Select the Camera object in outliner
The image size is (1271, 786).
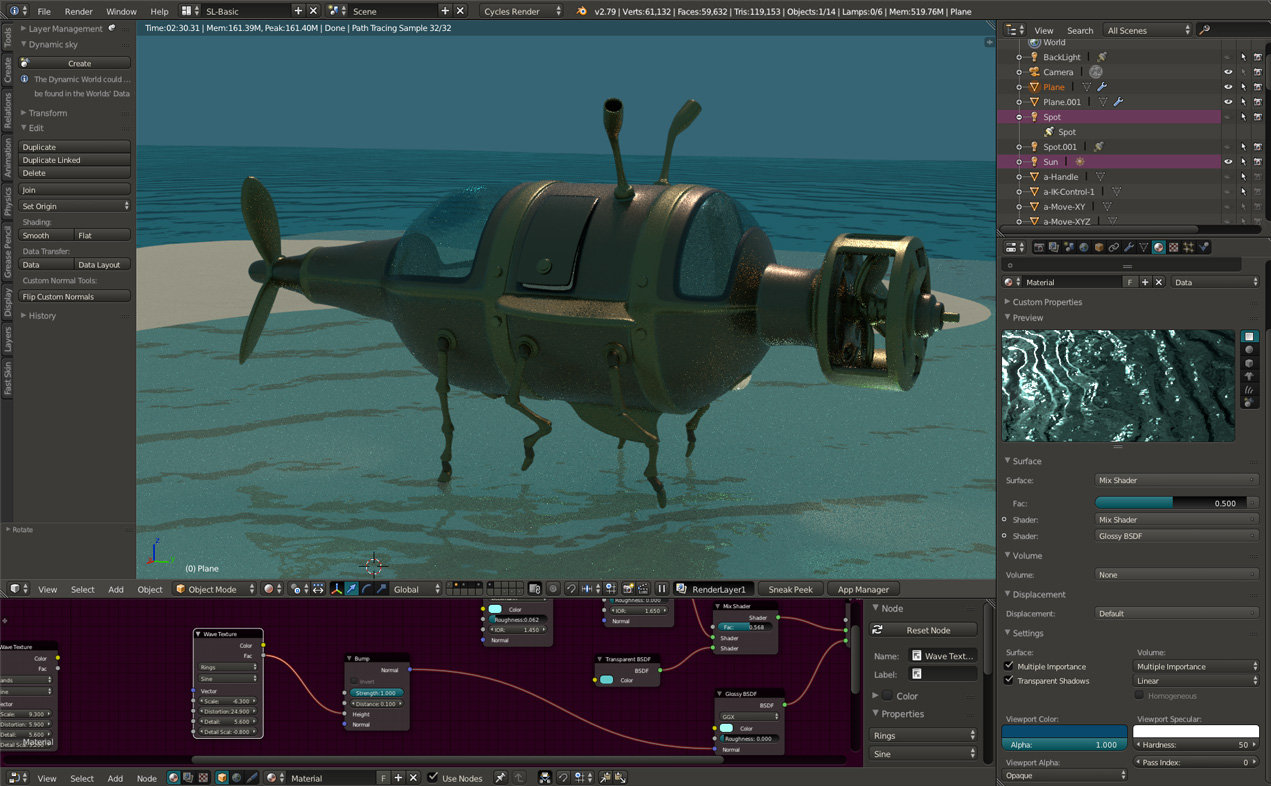pos(1058,72)
